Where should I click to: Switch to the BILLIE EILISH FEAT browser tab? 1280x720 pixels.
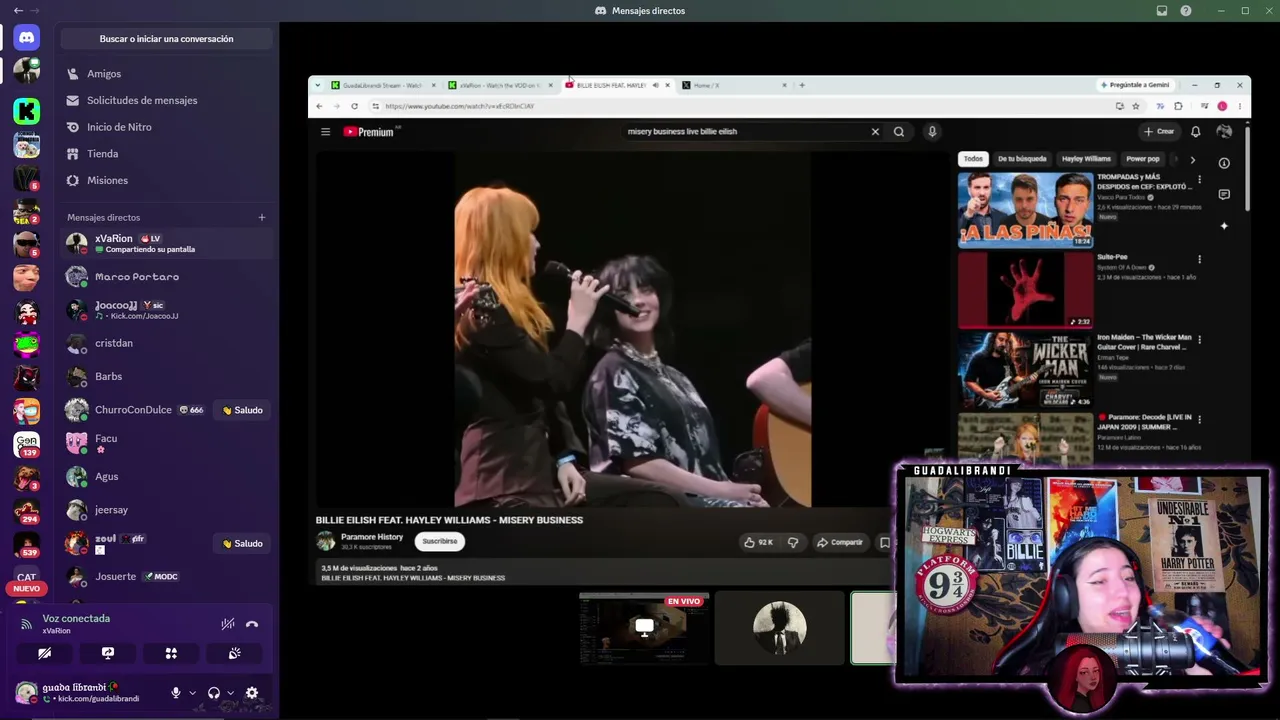[x=611, y=85]
